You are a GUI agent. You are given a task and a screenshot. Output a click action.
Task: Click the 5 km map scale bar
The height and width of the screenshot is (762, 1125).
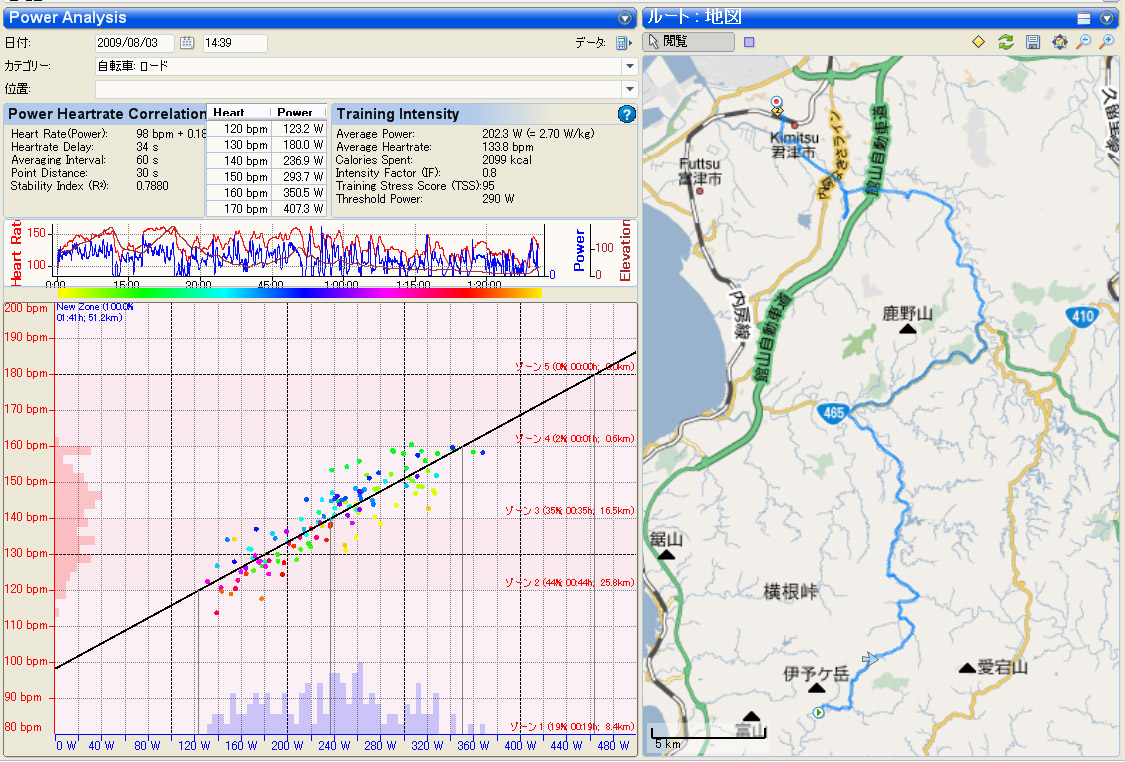coord(708,738)
